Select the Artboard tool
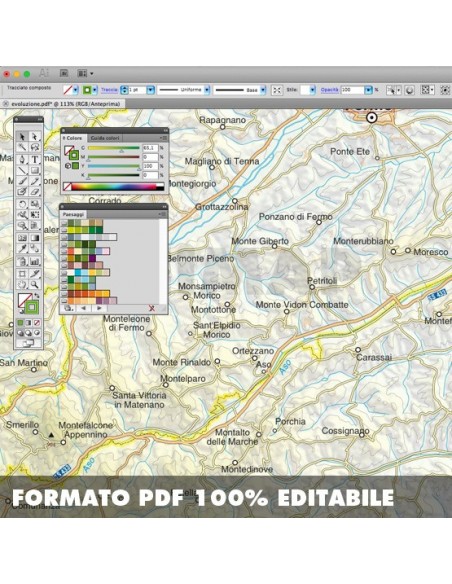The image size is (452, 584). [22, 274]
